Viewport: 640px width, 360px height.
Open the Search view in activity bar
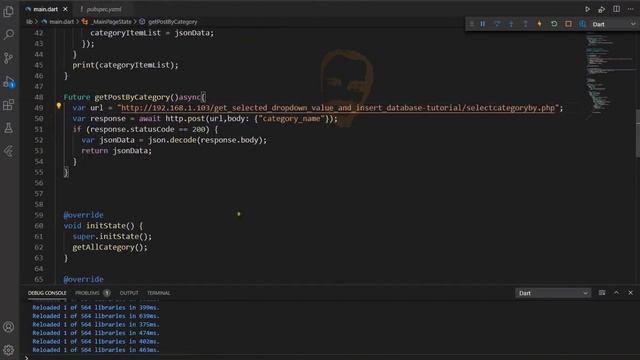tap(9, 35)
